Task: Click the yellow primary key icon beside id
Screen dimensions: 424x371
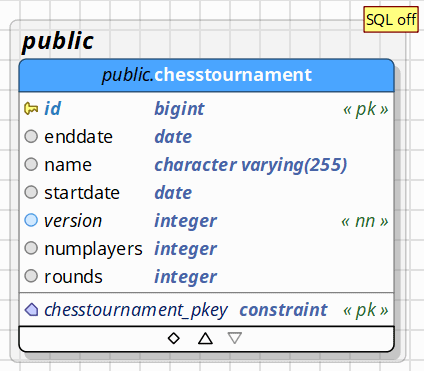Action: point(31,109)
